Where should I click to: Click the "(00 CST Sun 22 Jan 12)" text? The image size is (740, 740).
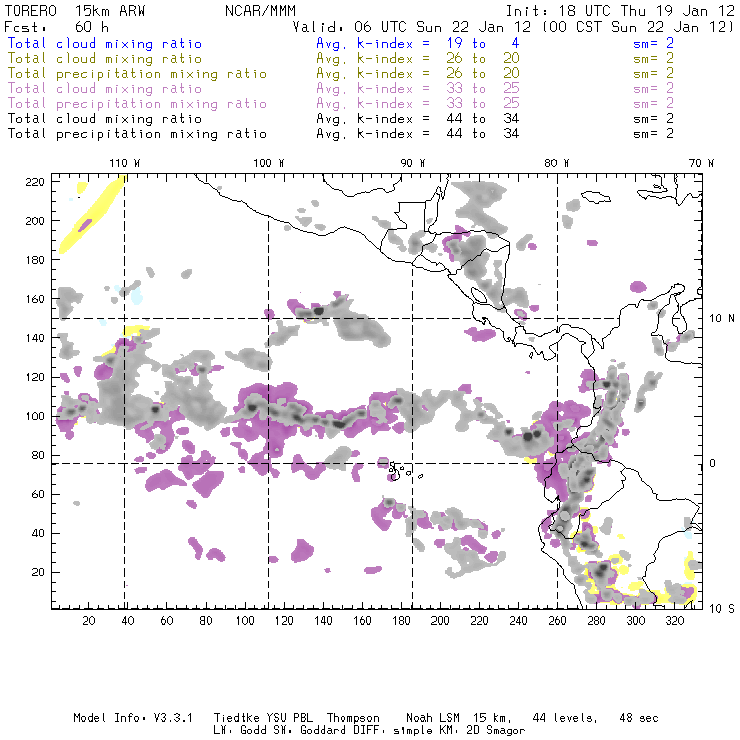coord(638,27)
